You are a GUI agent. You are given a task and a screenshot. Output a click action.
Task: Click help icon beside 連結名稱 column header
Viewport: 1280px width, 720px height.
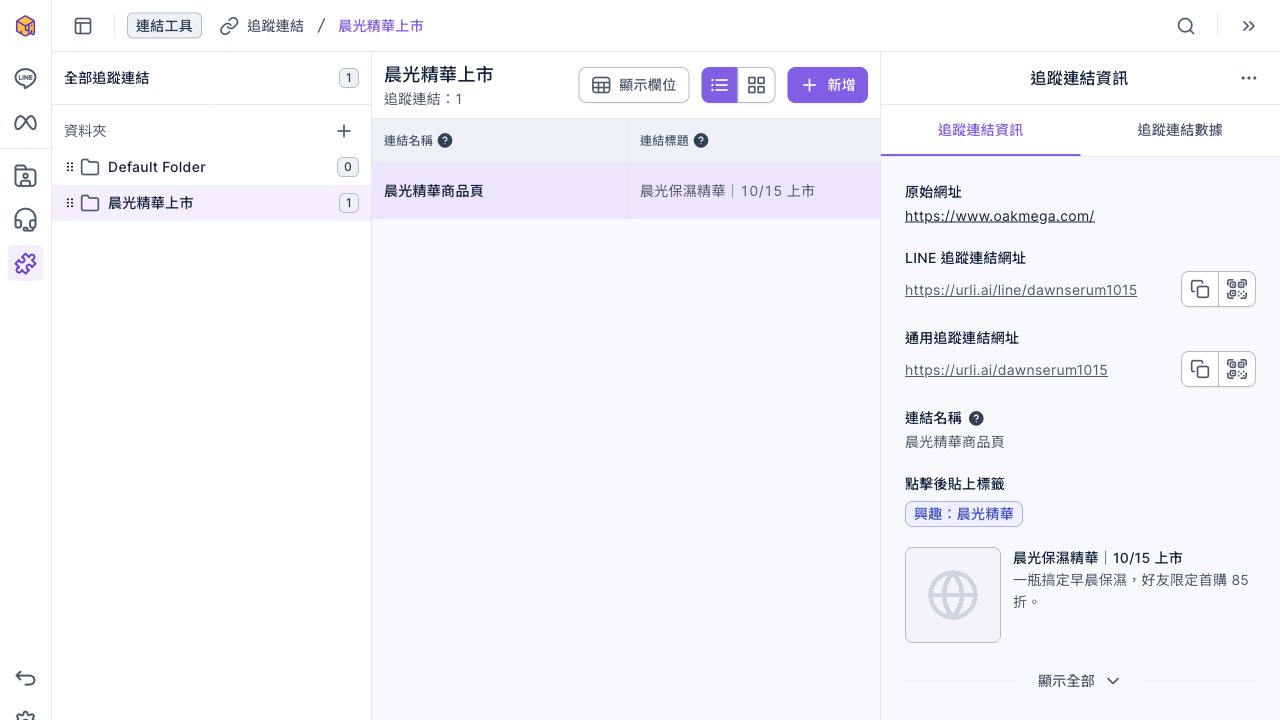point(445,140)
